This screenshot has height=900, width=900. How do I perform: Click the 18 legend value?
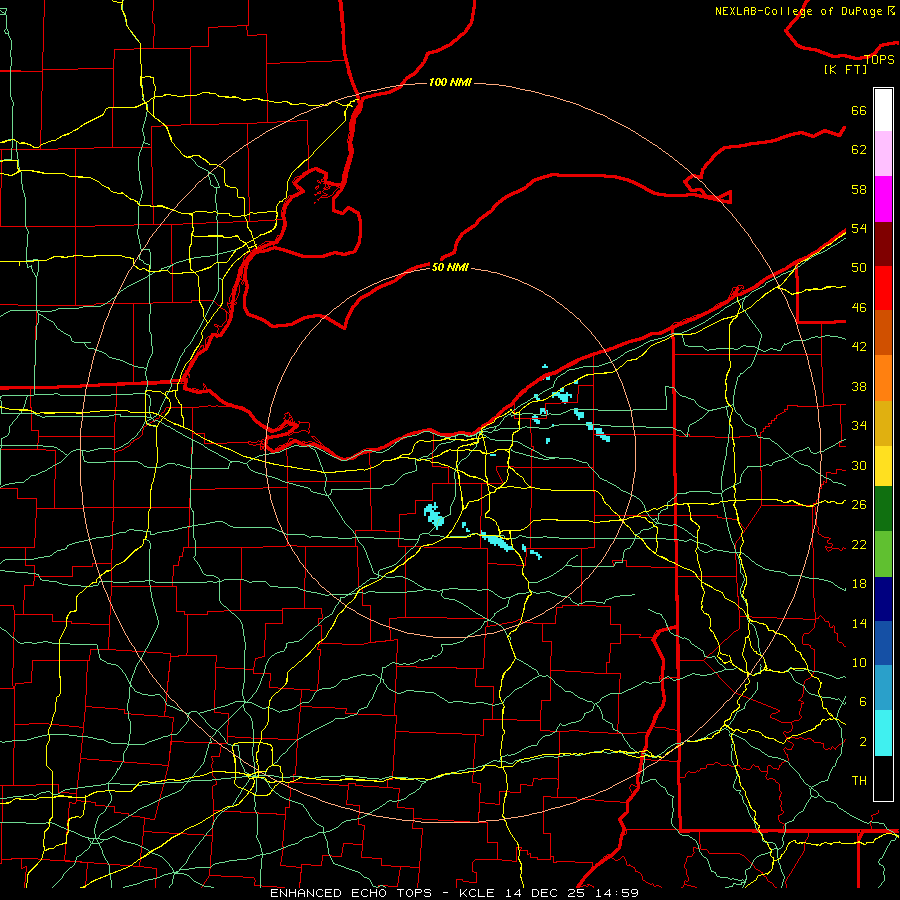[859, 584]
